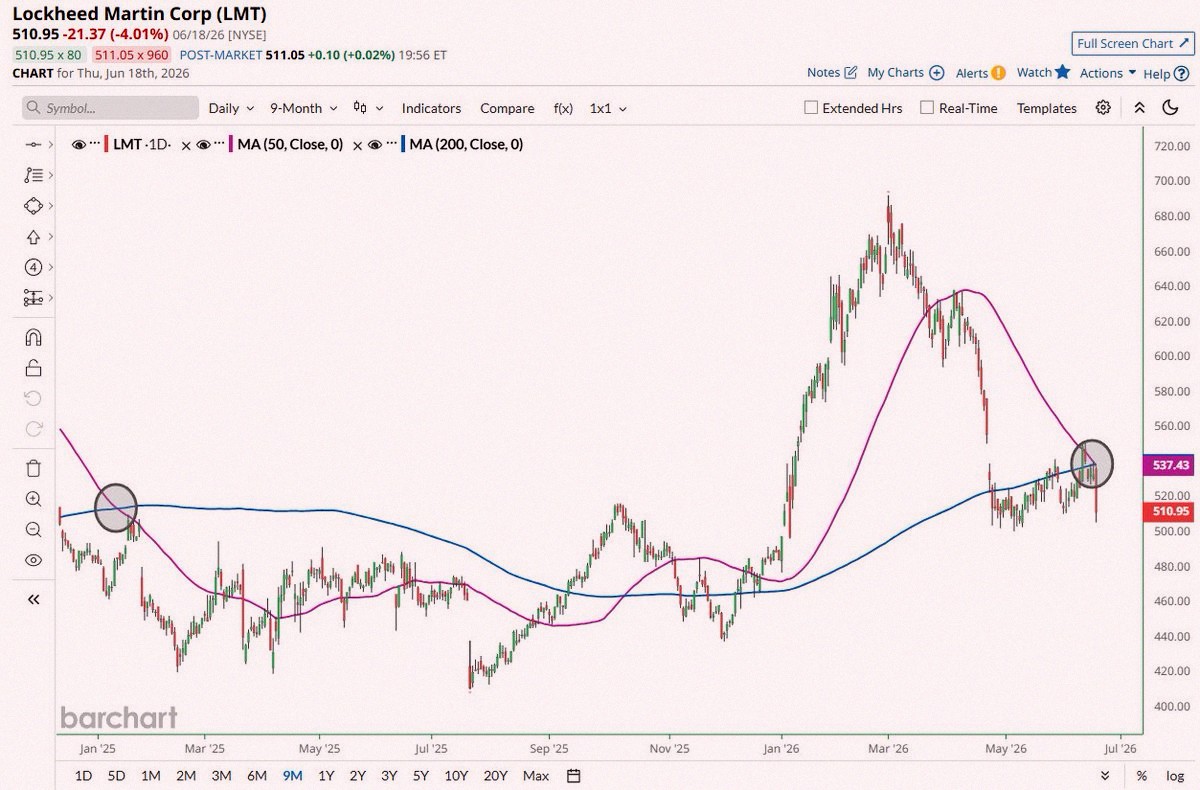Select the 6M range tab
Viewport: 1200px width, 790px height.
tap(257, 776)
